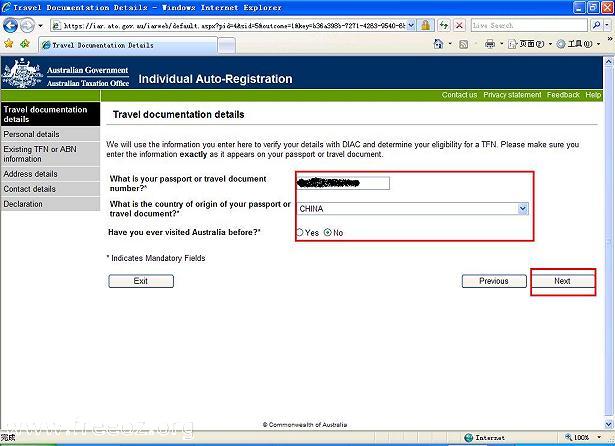Select Travel documentation details in sidebar
Screen dimensions: 615x446
point(50,114)
